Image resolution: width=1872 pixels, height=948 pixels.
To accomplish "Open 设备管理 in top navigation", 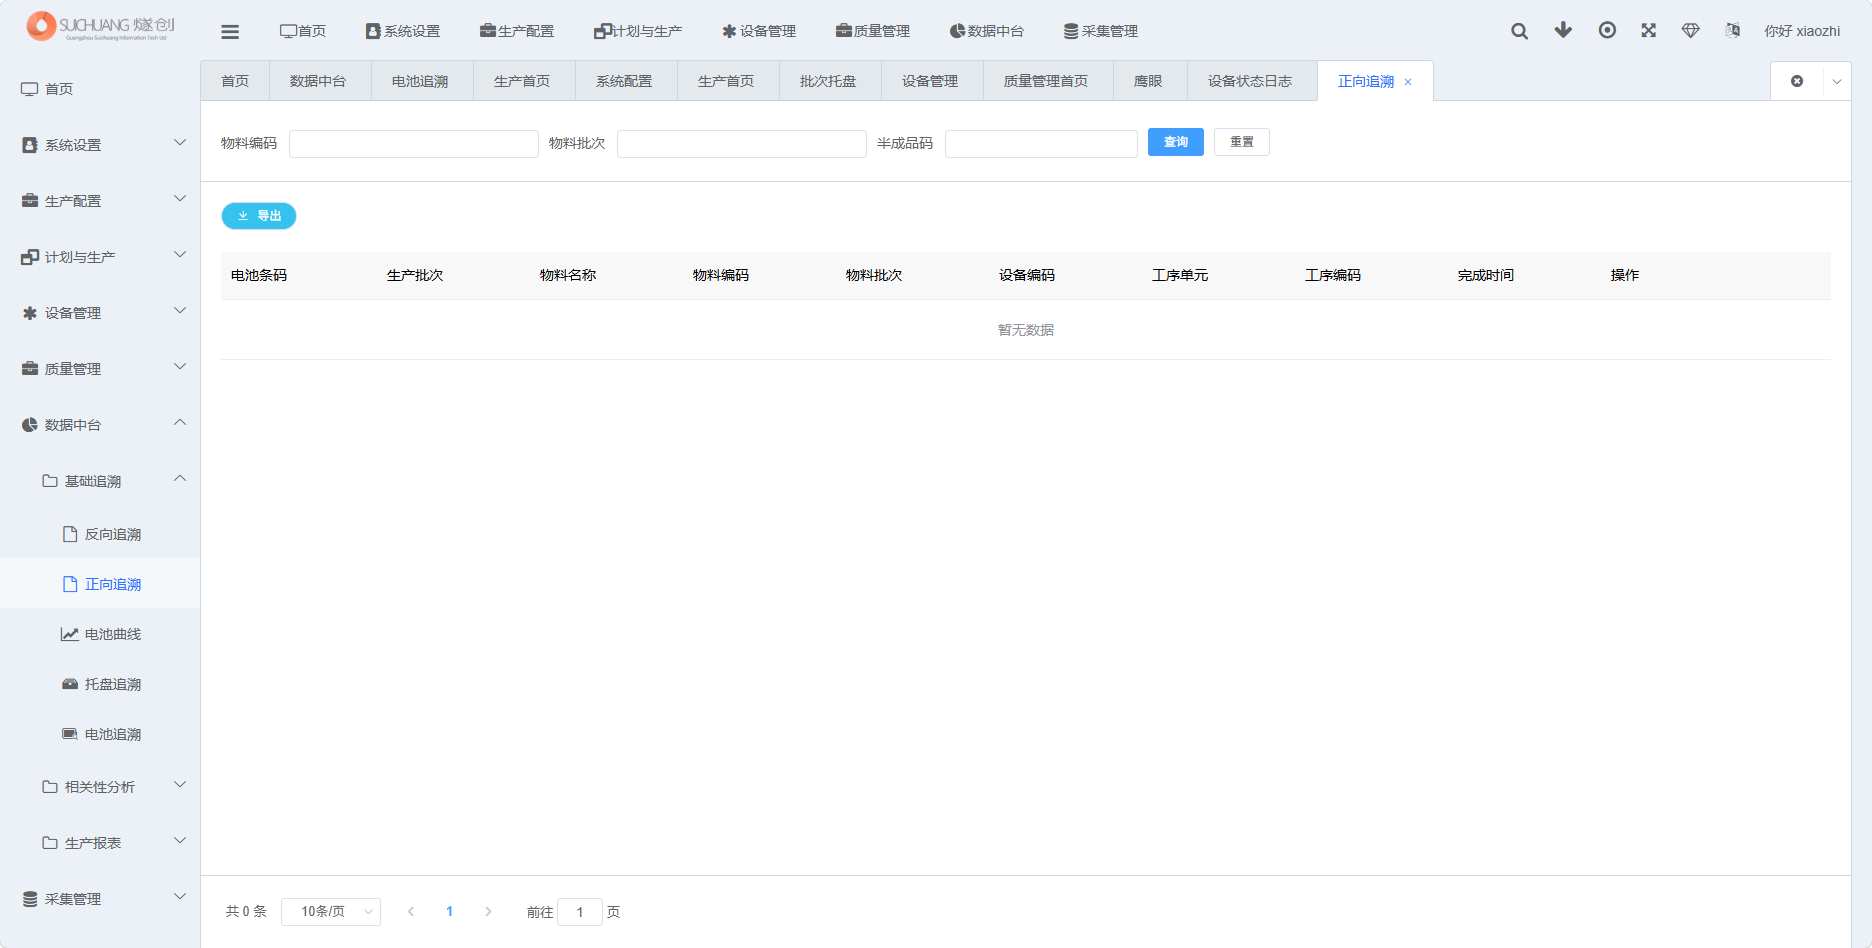I will tap(759, 31).
